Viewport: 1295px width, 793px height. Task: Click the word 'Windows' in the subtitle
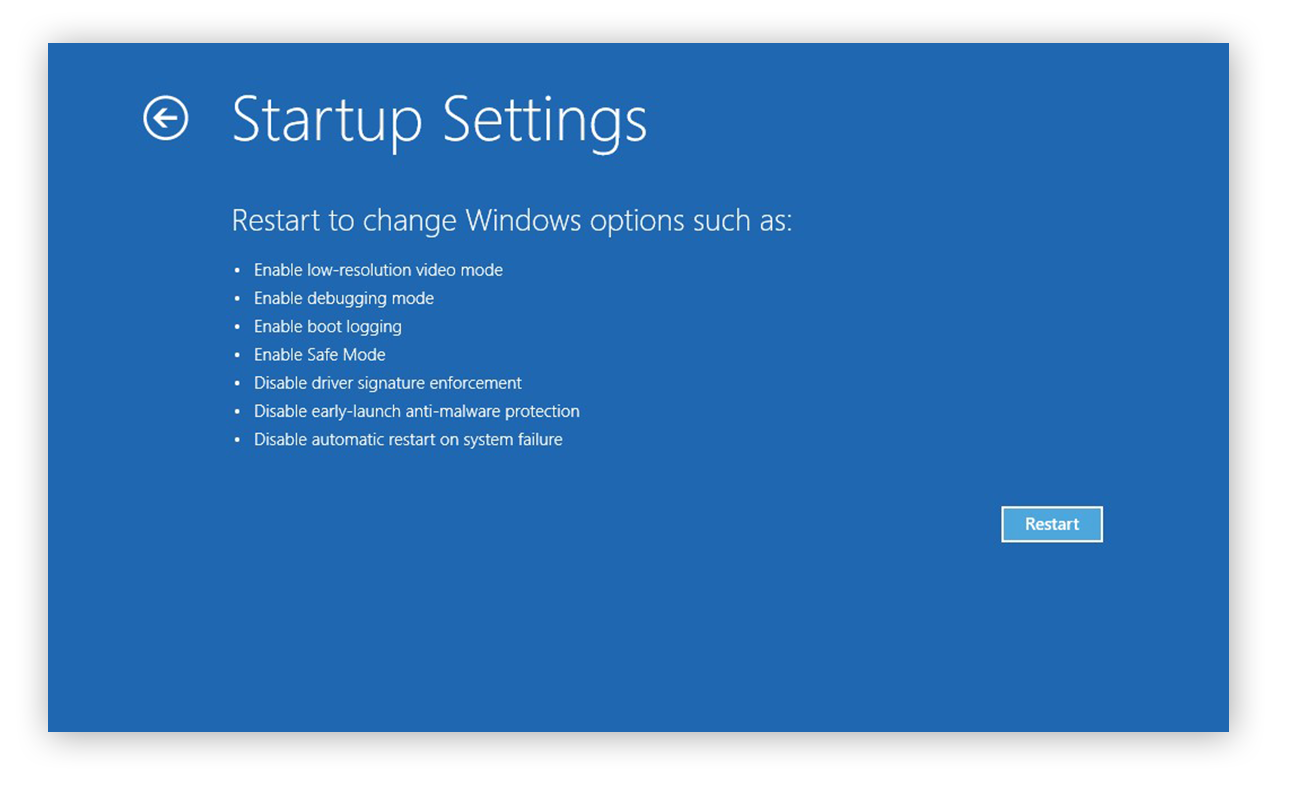[x=524, y=220]
